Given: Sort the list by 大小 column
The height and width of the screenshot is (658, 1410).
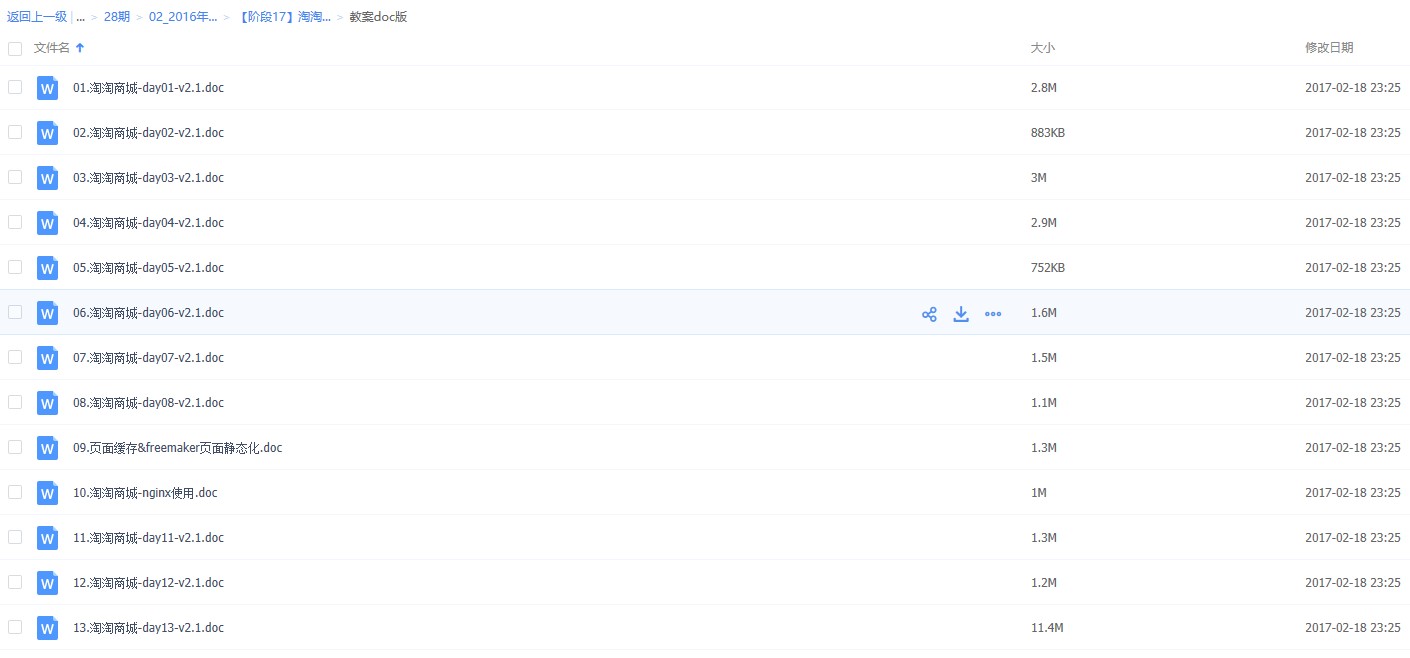Looking at the screenshot, I should point(1043,48).
